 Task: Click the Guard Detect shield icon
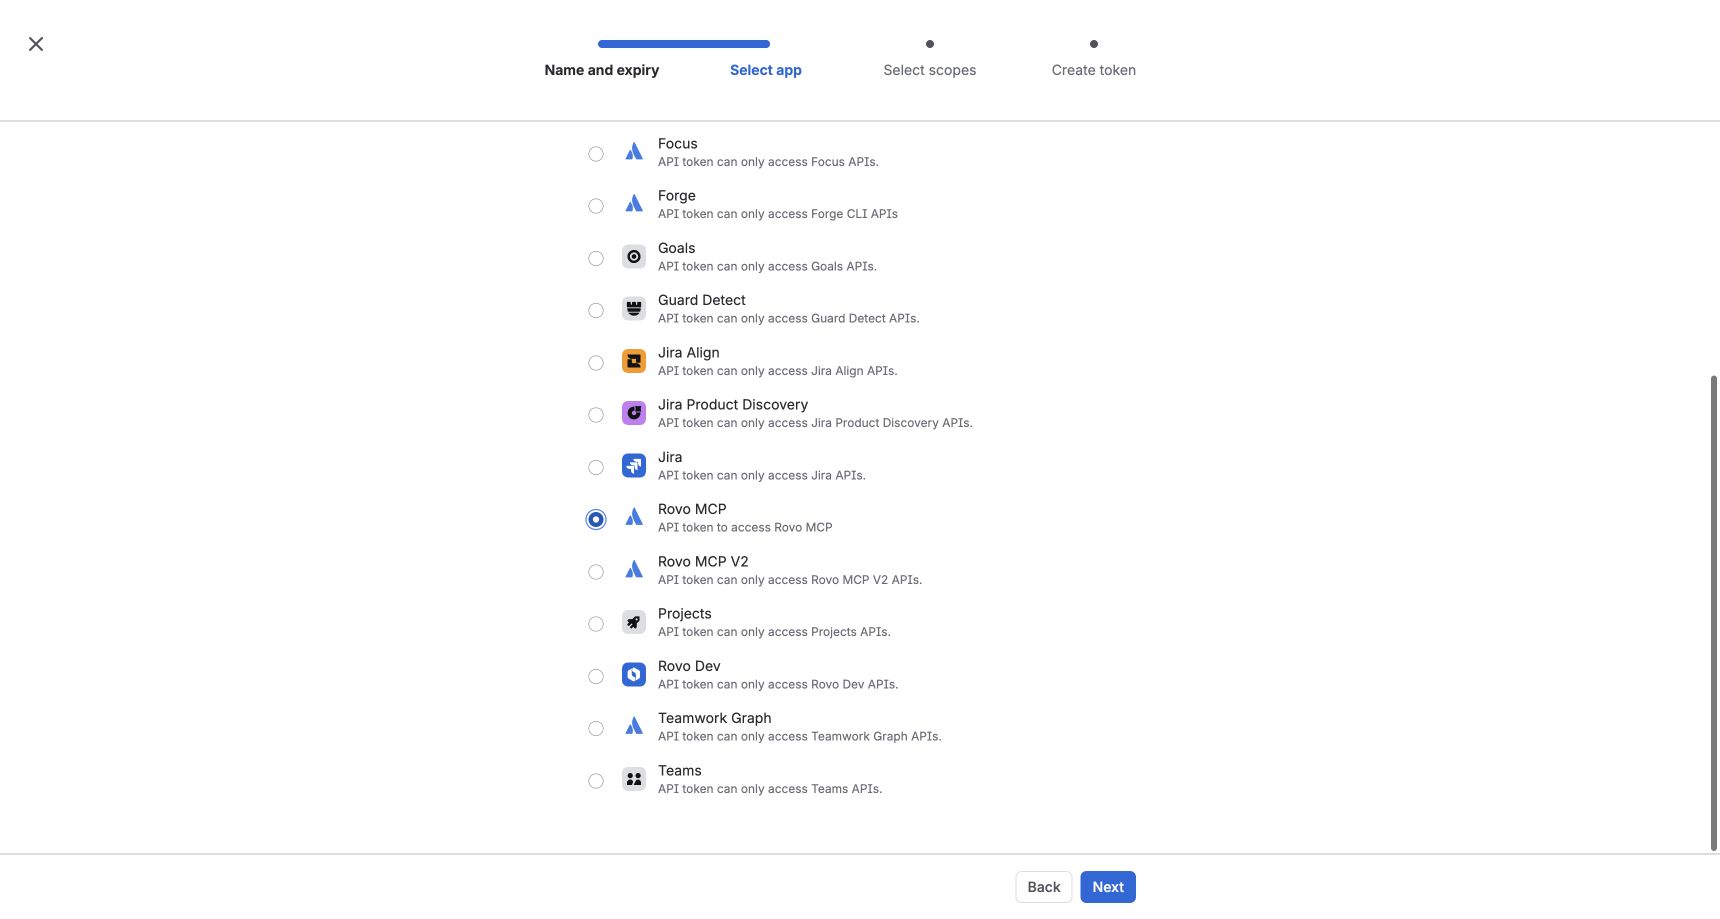coord(634,309)
